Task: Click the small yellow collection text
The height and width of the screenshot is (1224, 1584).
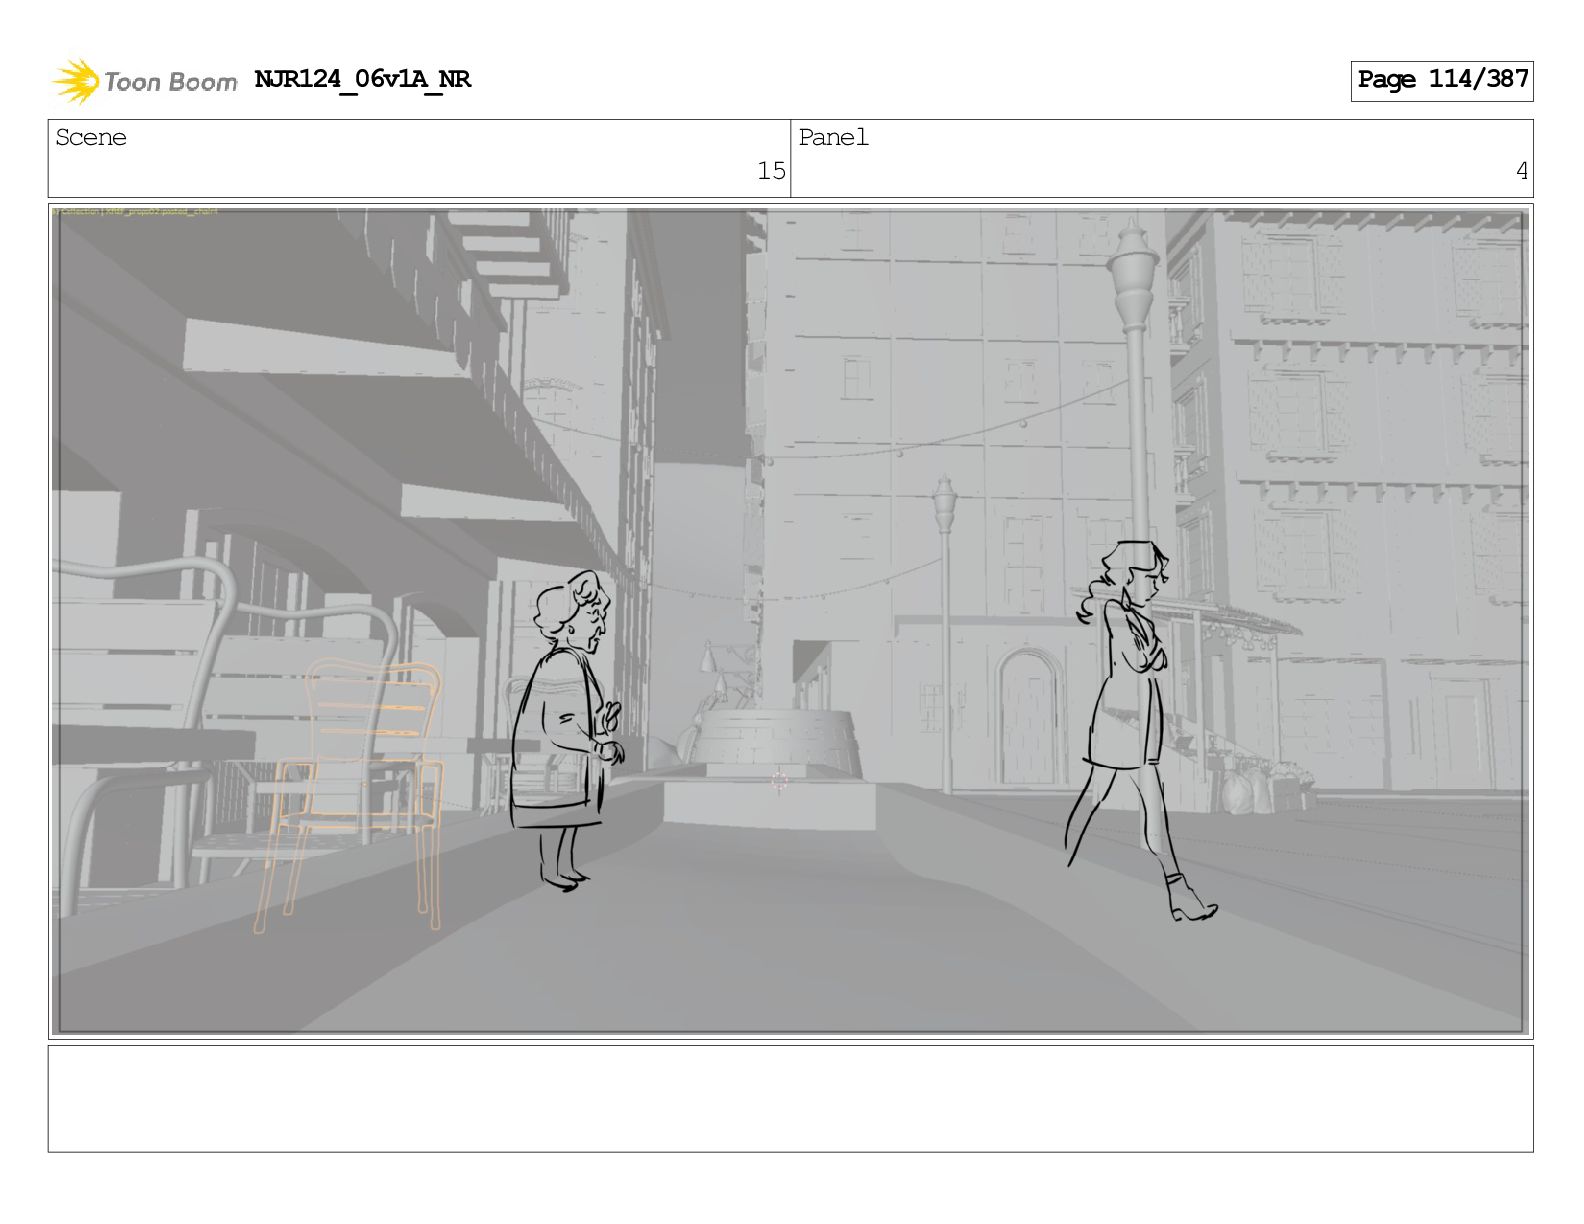Action: (135, 211)
